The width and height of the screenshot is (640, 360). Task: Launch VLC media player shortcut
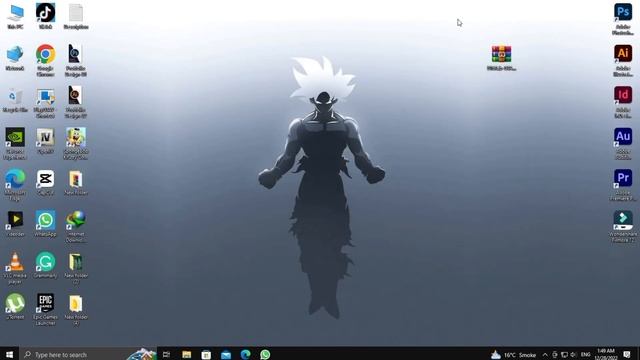(x=15, y=268)
